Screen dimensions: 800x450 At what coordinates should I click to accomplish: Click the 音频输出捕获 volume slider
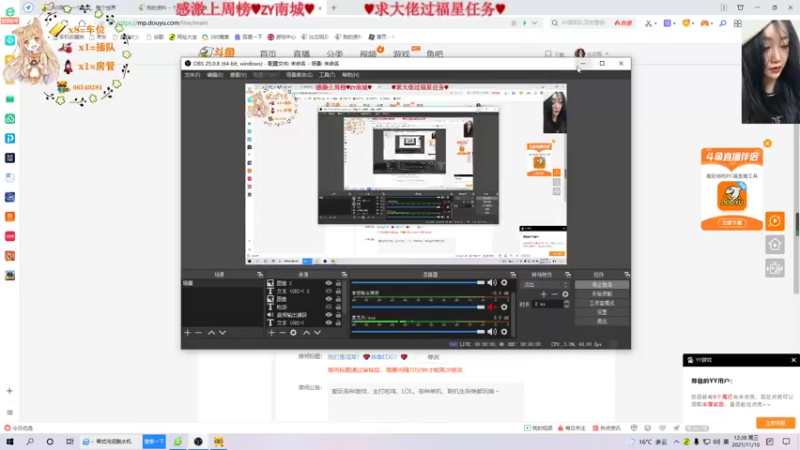click(418, 307)
